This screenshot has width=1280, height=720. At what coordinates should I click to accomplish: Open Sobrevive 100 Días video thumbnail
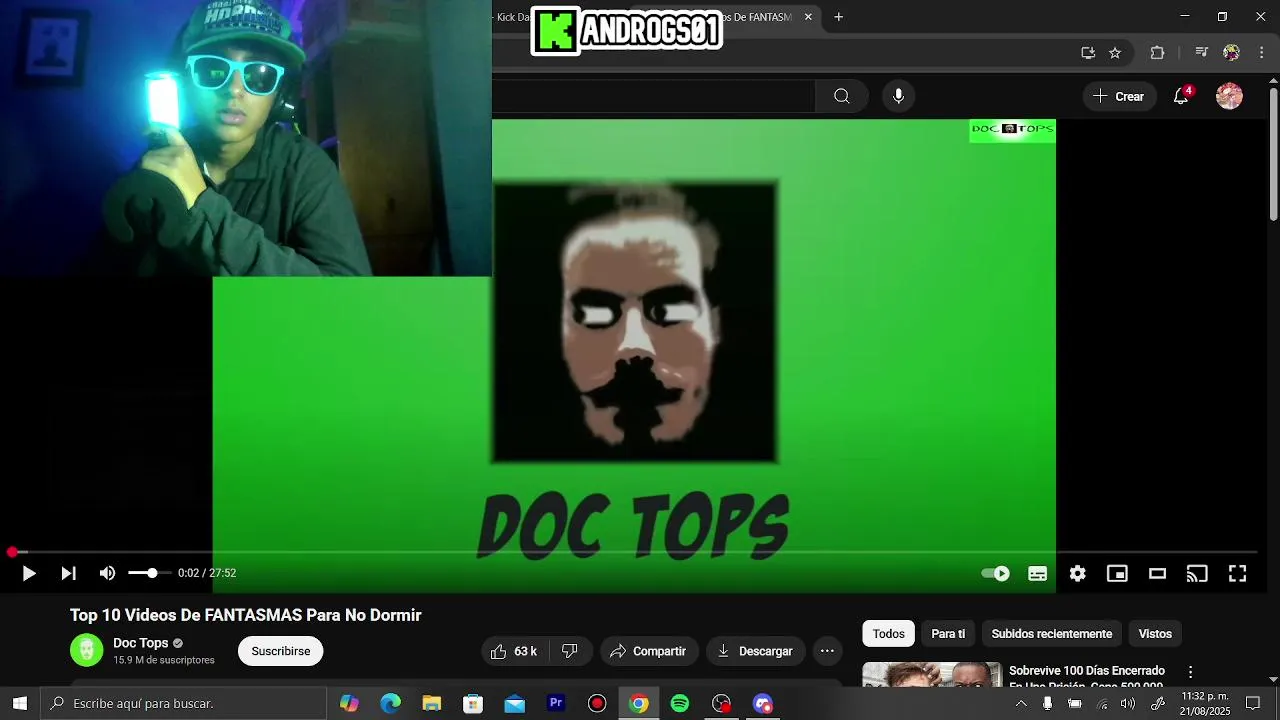tap(932, 674)
